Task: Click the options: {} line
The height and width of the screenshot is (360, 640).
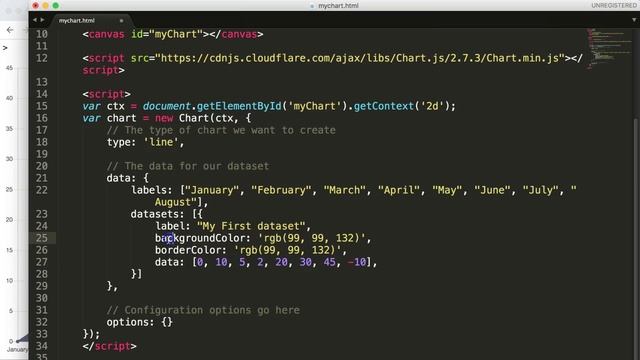Action: (140, 322)
